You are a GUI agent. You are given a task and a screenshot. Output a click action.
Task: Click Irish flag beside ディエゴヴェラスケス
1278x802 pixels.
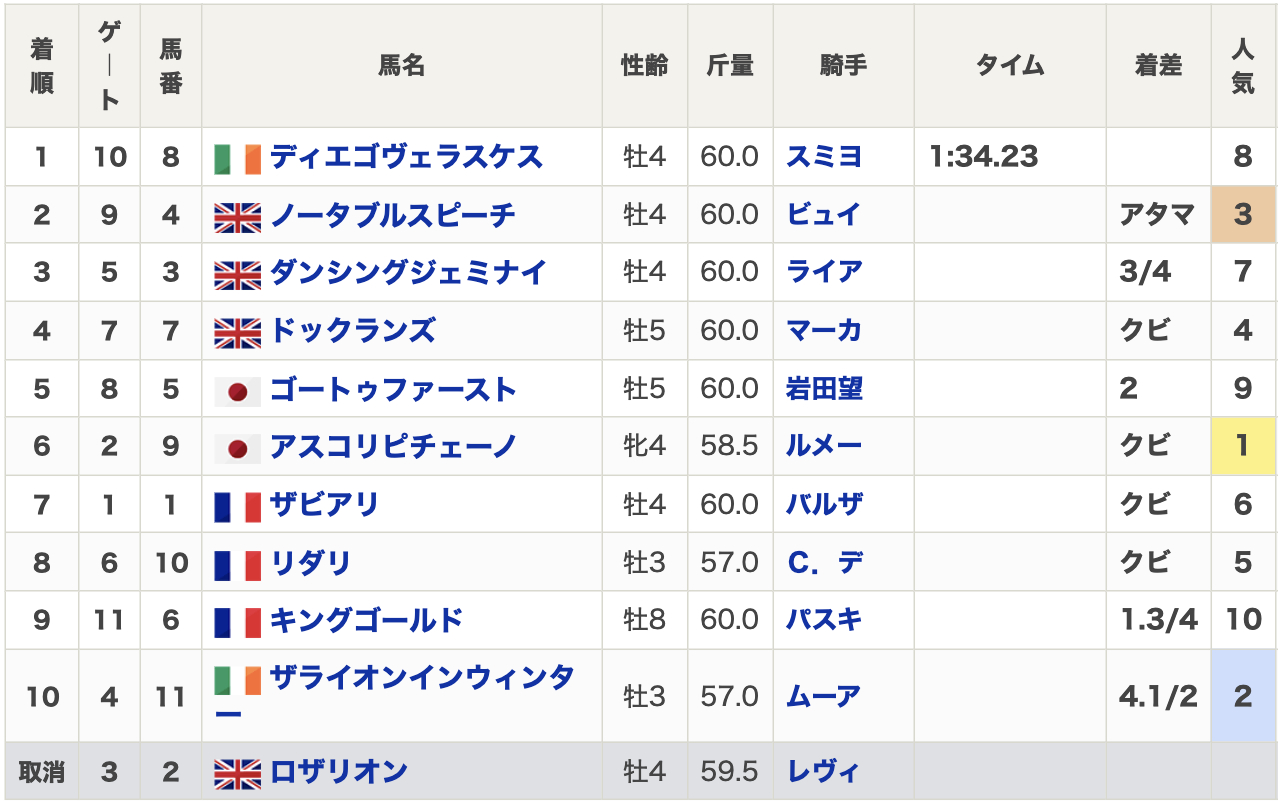pyautogui.click(x=238, y=159)
